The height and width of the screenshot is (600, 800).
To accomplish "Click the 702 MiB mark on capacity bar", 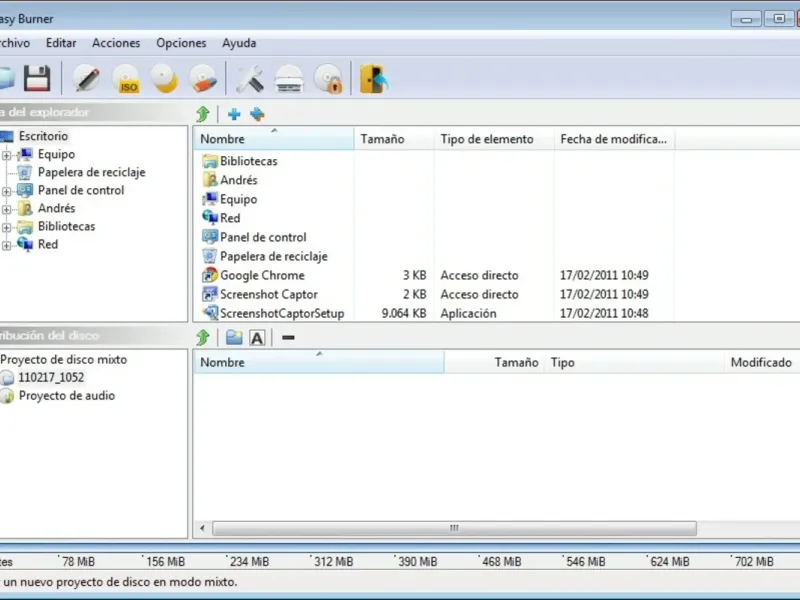I will 754,562.
